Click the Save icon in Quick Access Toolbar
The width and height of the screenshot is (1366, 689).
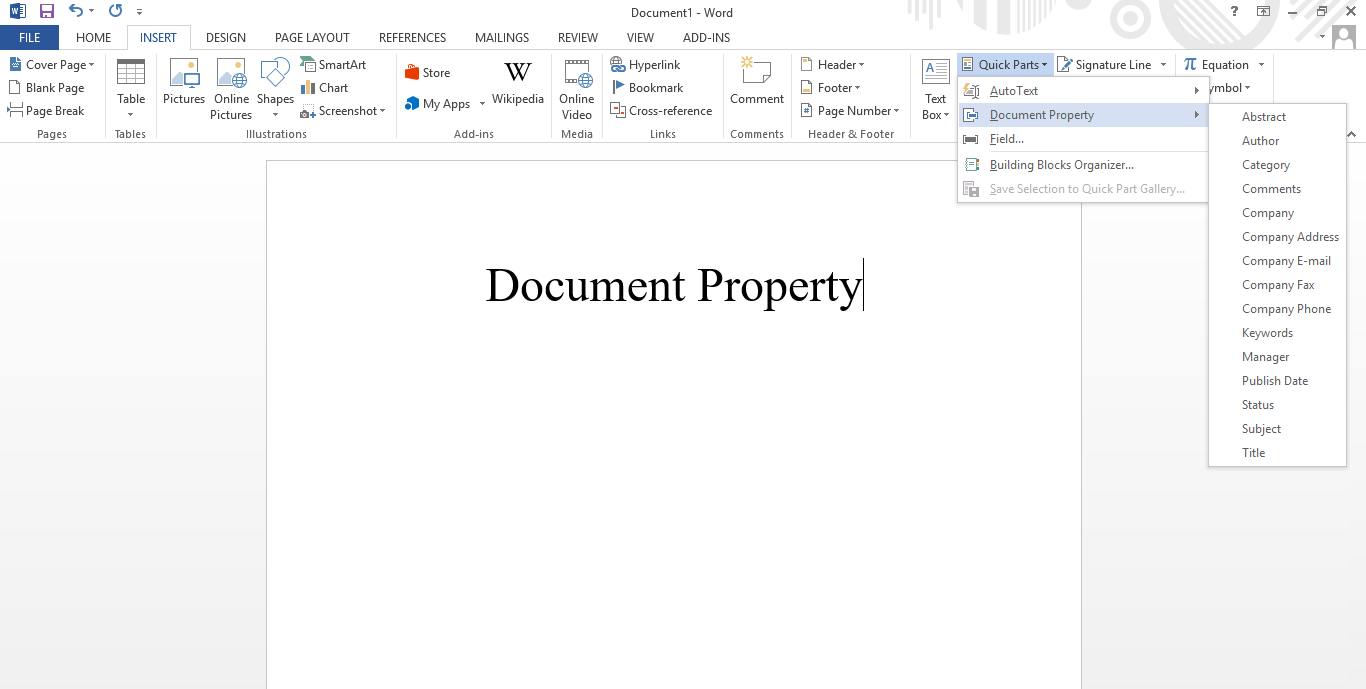click(x=46, y=12)
